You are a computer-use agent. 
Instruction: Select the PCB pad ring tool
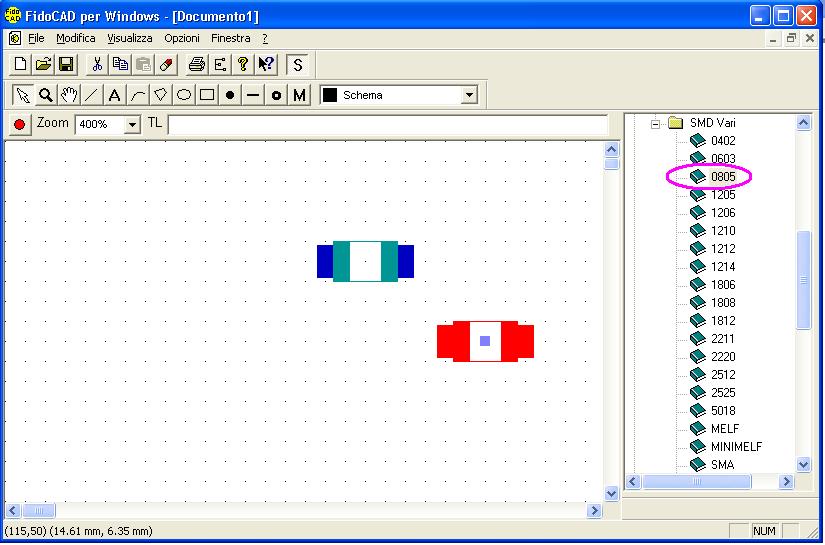276,95
